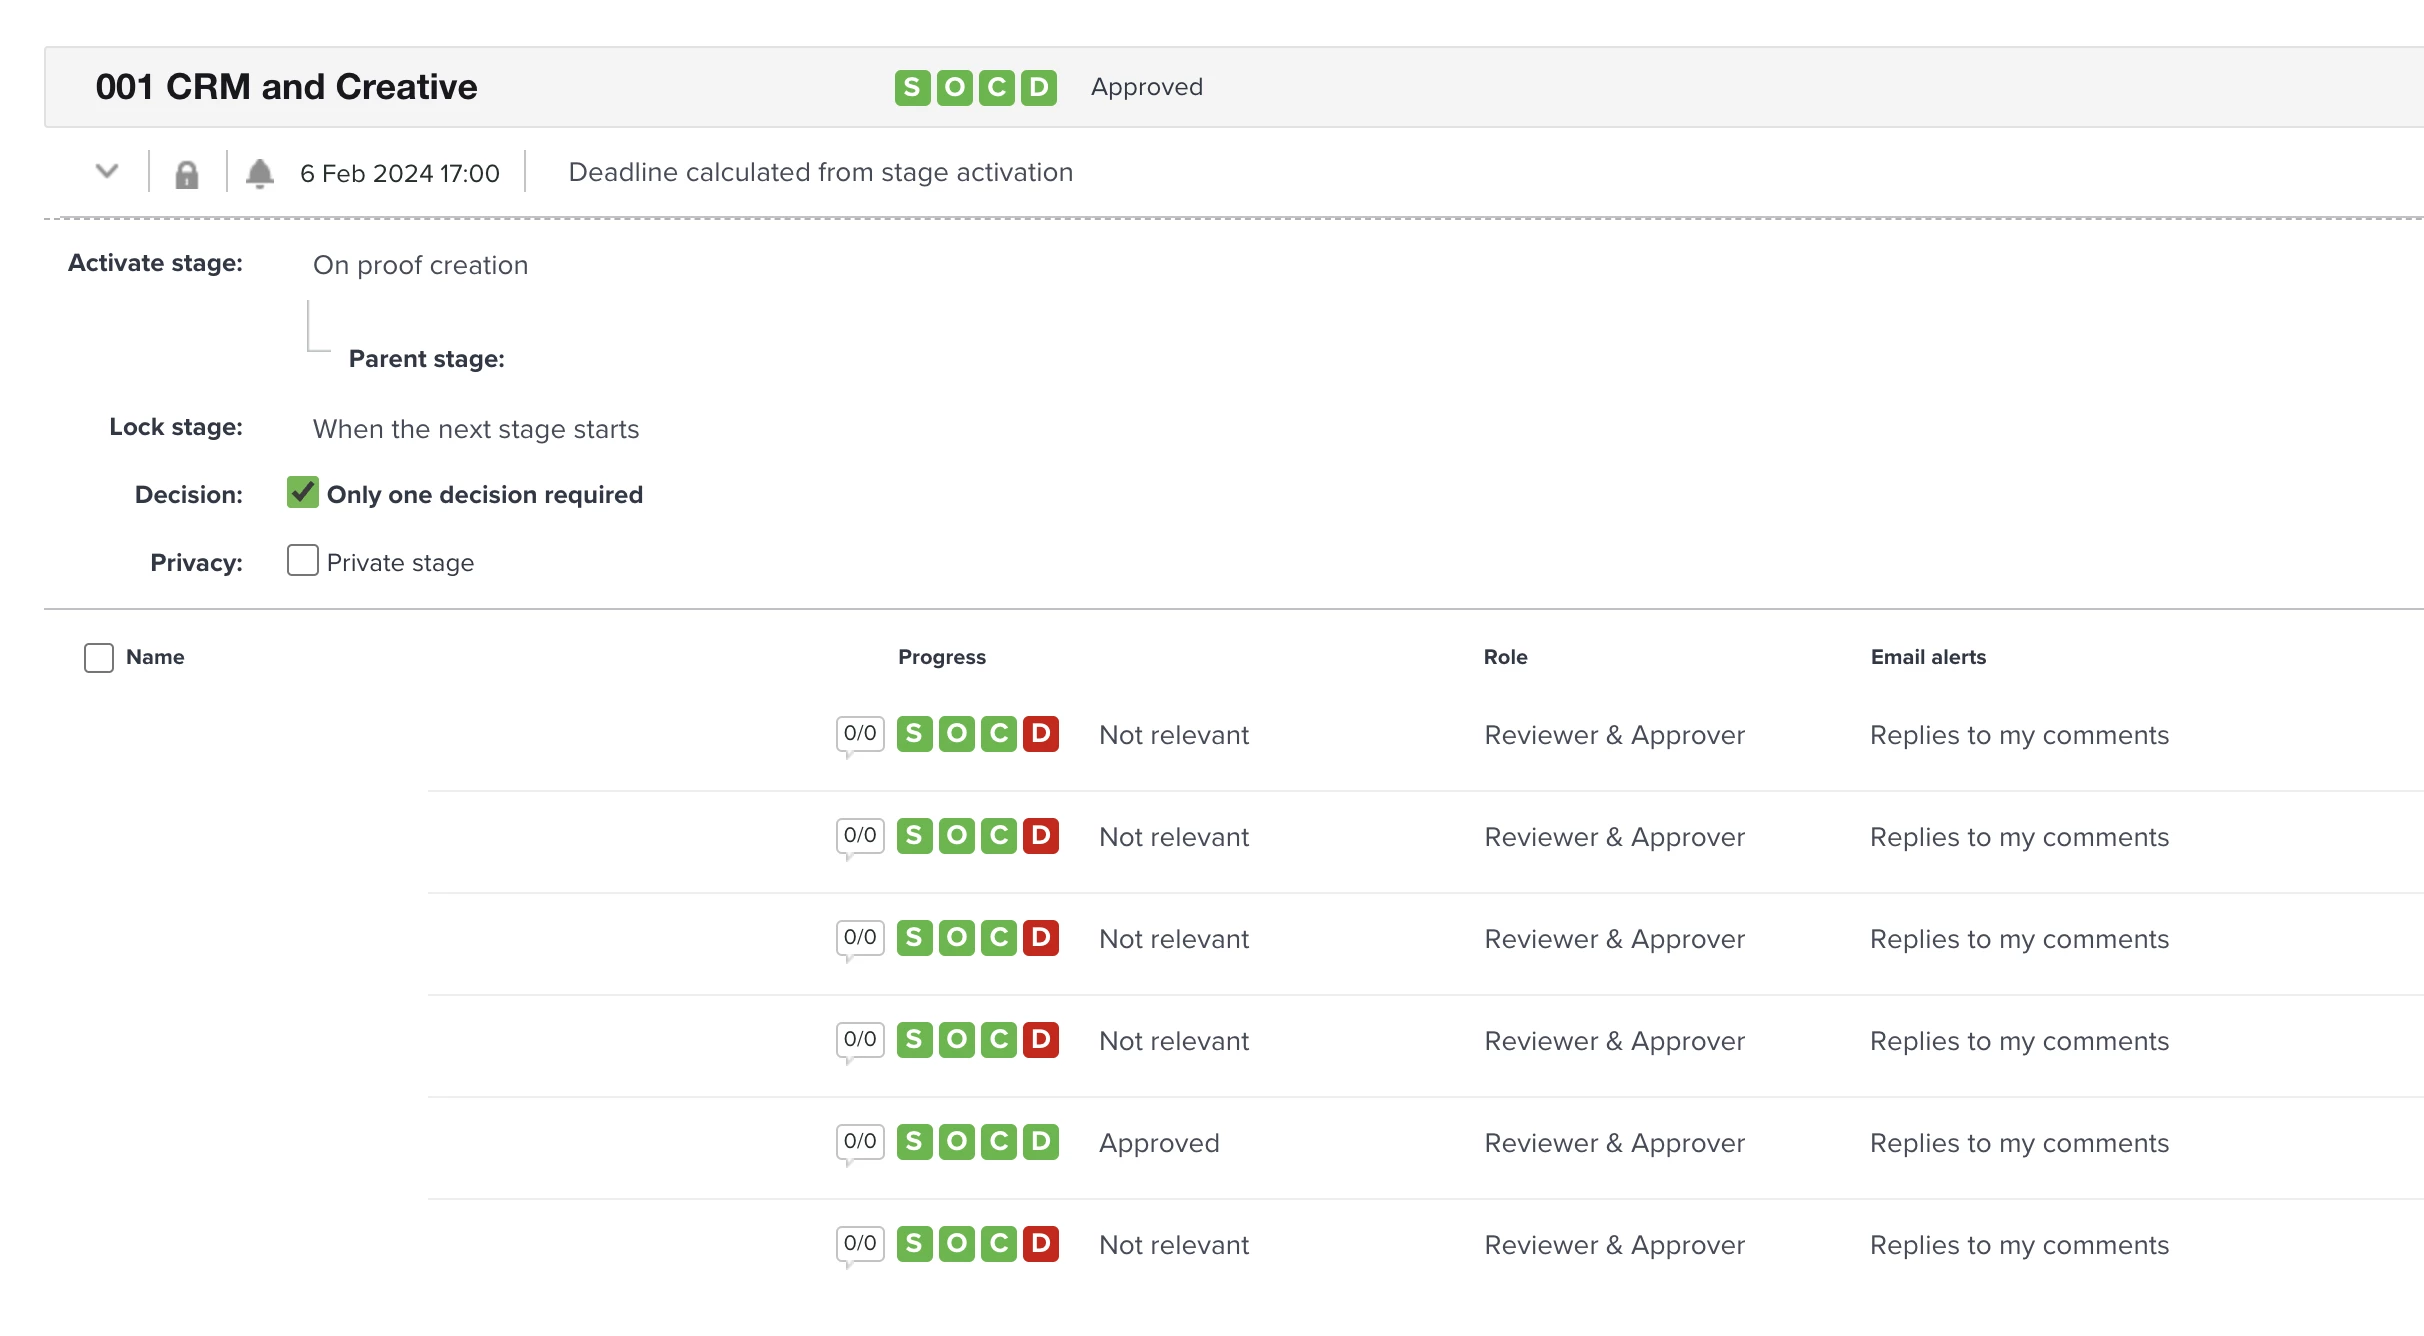Click the bell reminder icon
Screen dimensions: 2424x1336
click(x=260, y=174)
